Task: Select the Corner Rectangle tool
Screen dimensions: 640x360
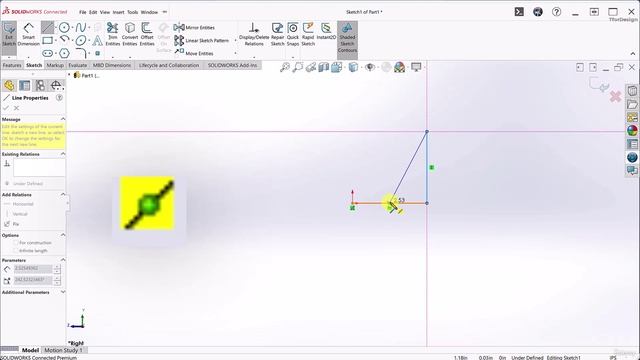Action: [47, 40]
